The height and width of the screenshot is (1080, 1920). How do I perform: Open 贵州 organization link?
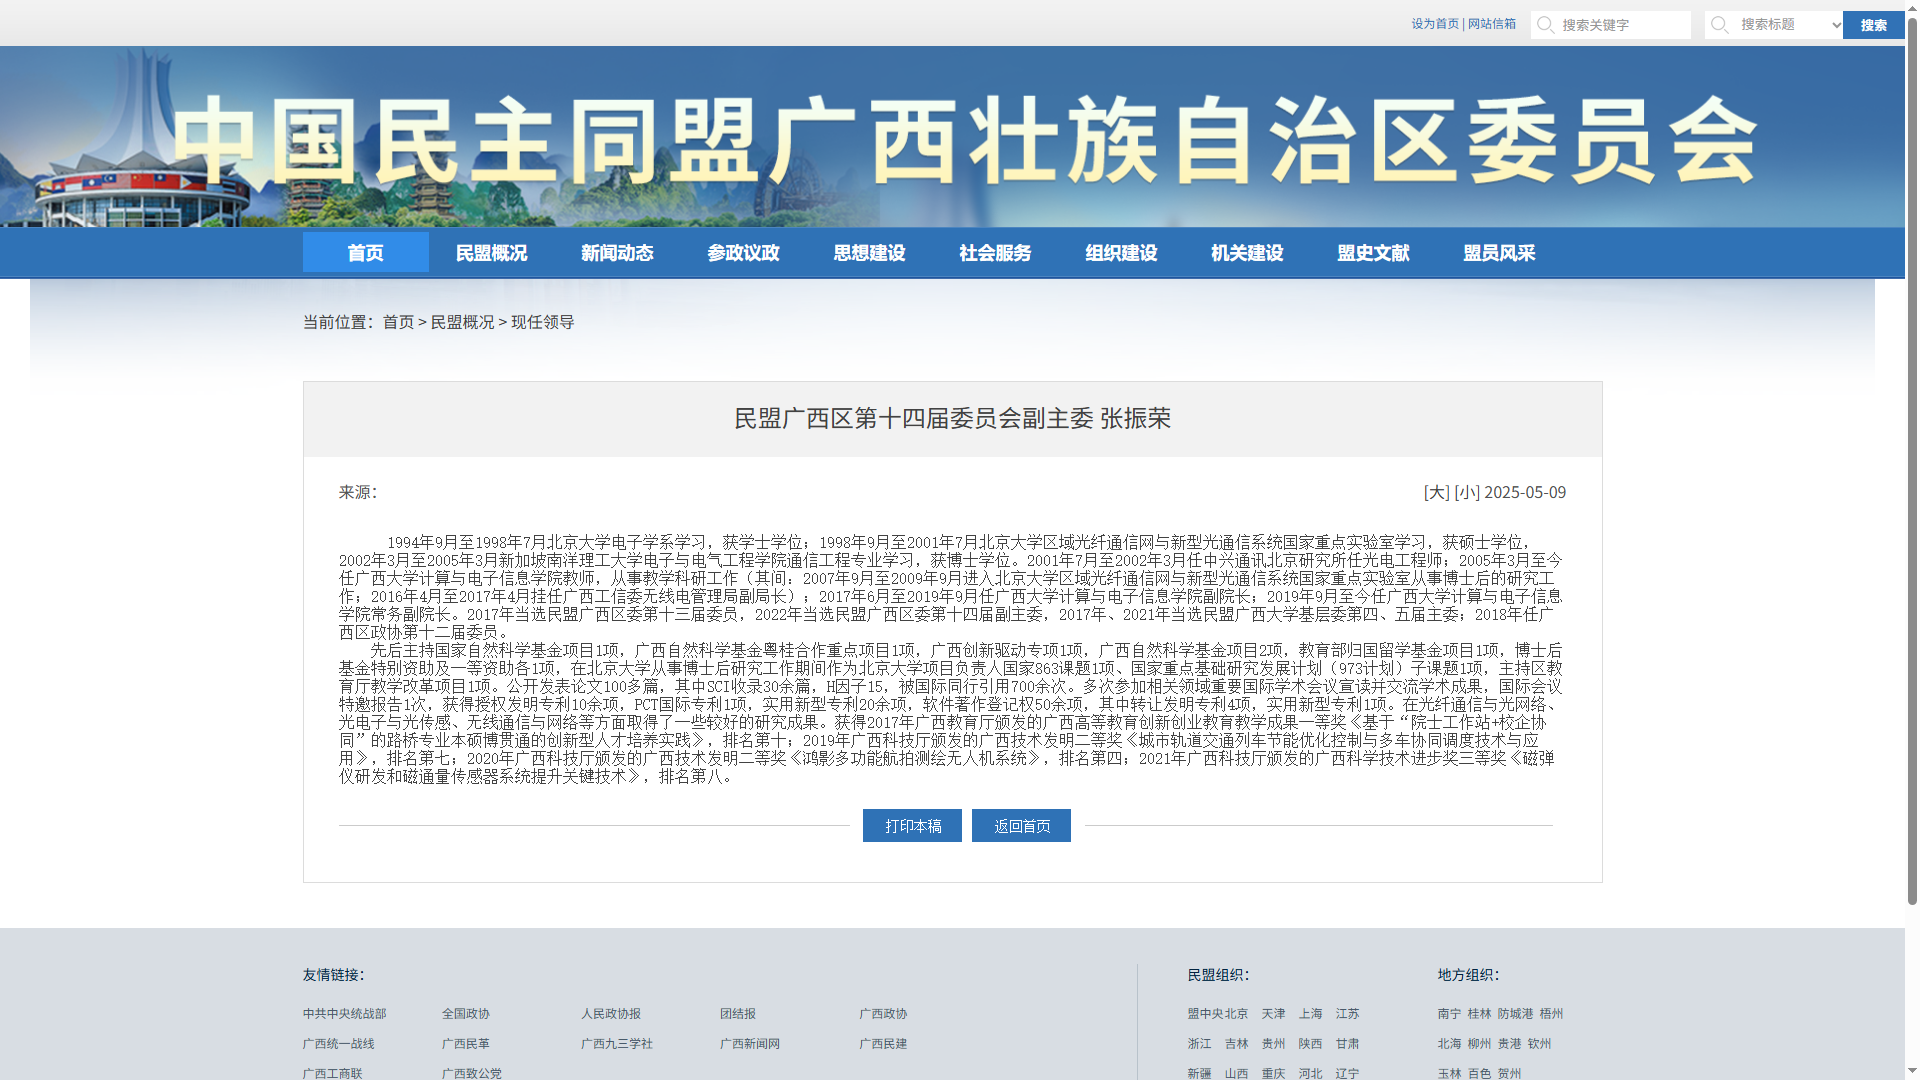point(1273,1044)
